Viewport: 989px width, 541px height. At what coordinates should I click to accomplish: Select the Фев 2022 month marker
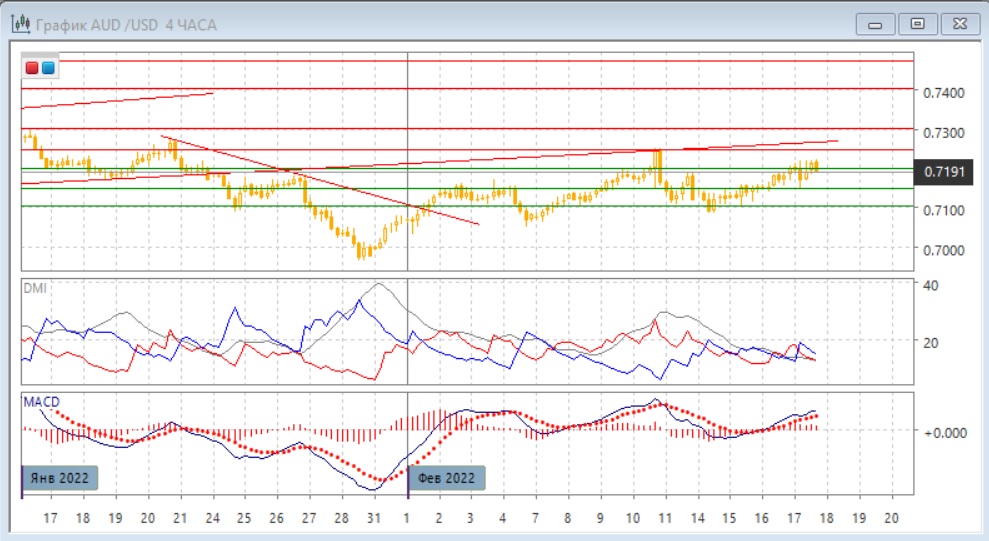coord(447,478)
